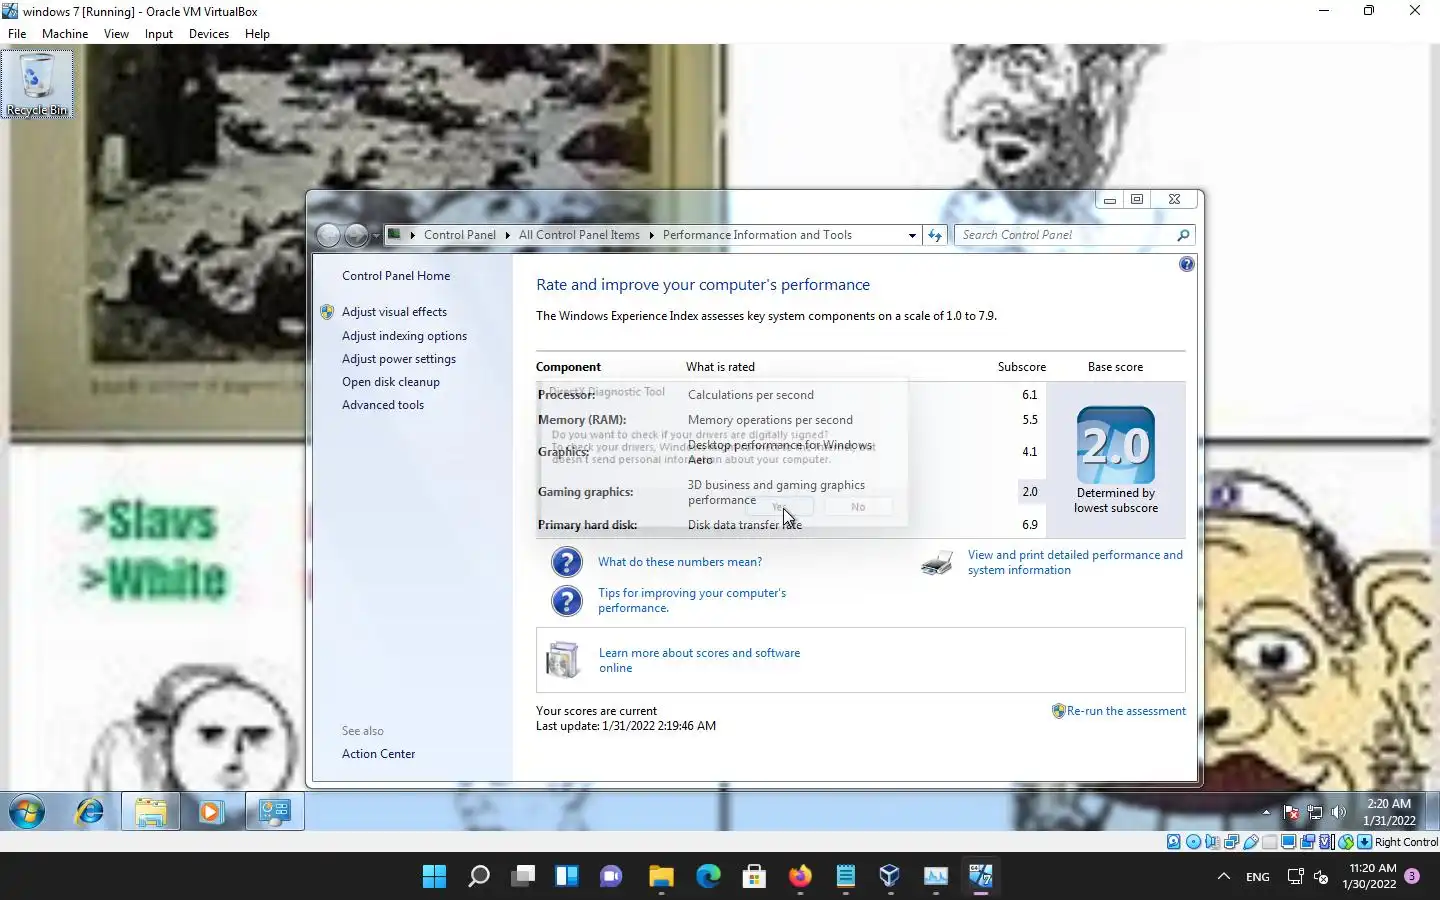1440x900 pixels.
Task: Re-run the assessment
Action: (1126, 711)
